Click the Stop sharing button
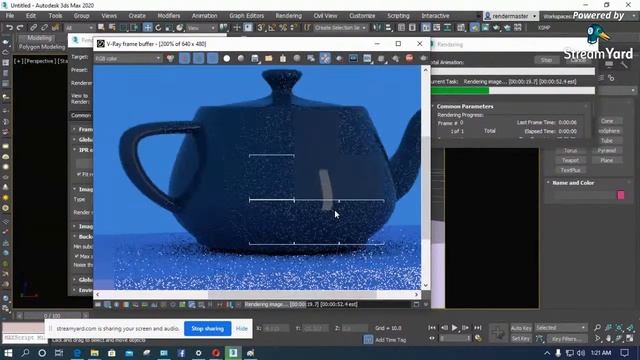Image resolution: width=640 pixels, height=360 pixels. 207,329
